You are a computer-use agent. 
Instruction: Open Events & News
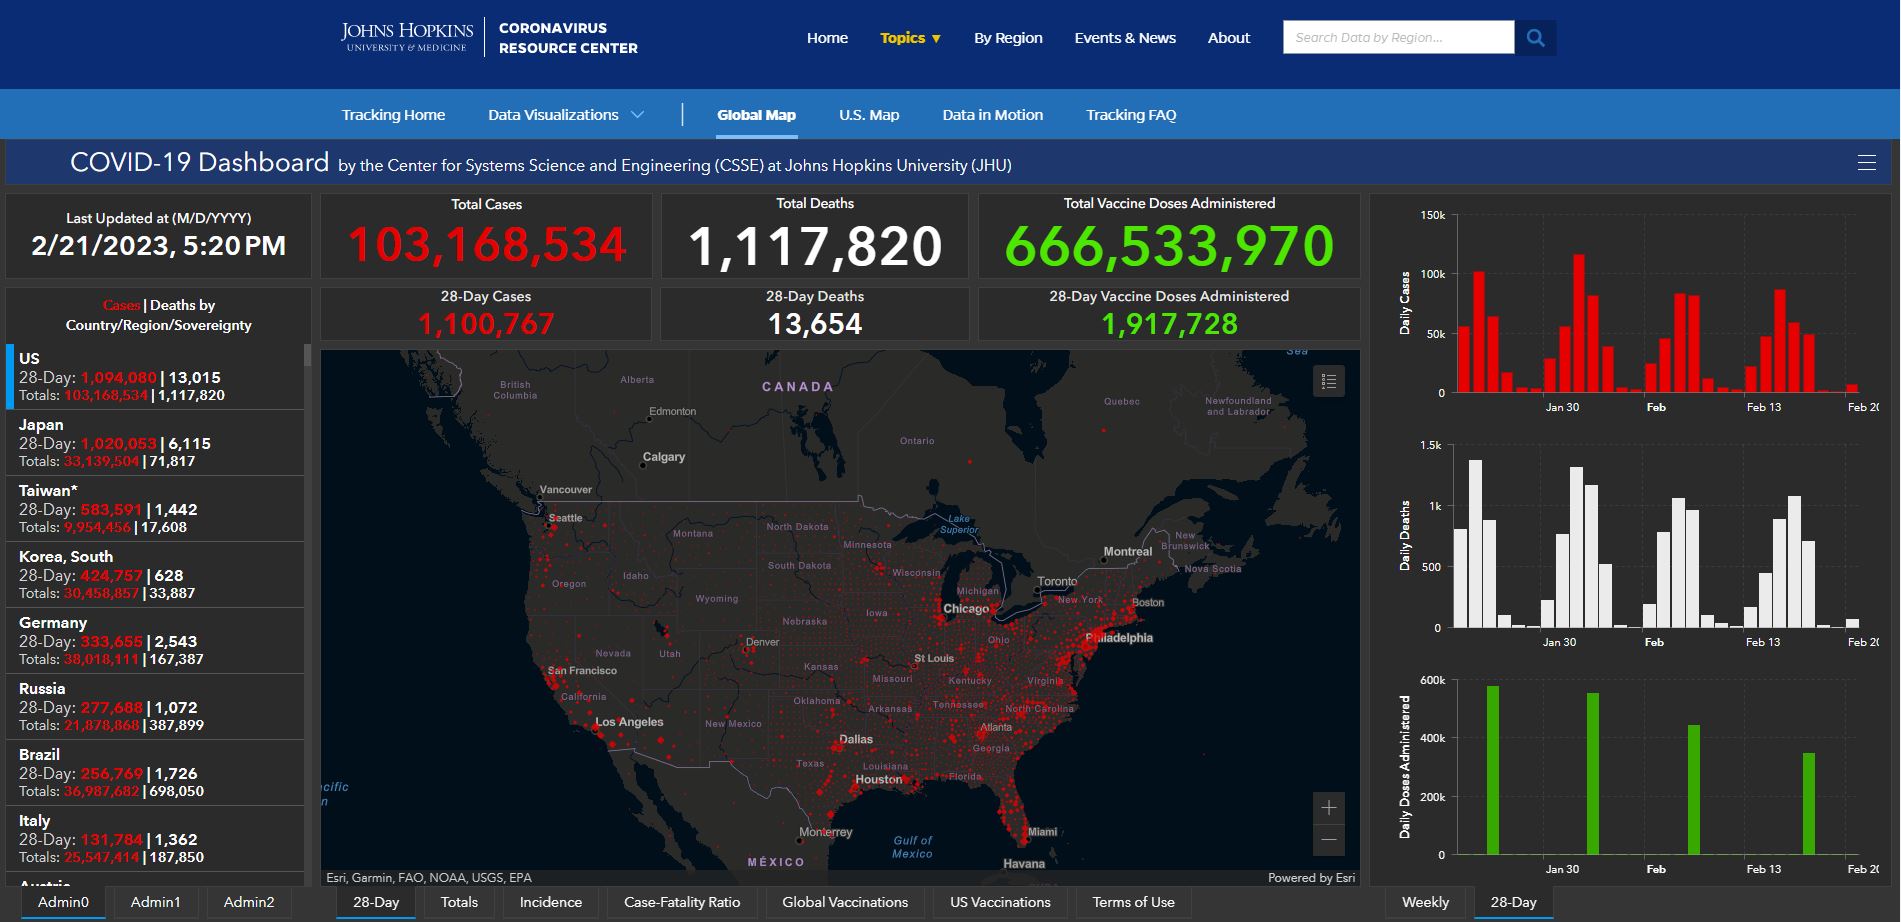pos(1125,38)
